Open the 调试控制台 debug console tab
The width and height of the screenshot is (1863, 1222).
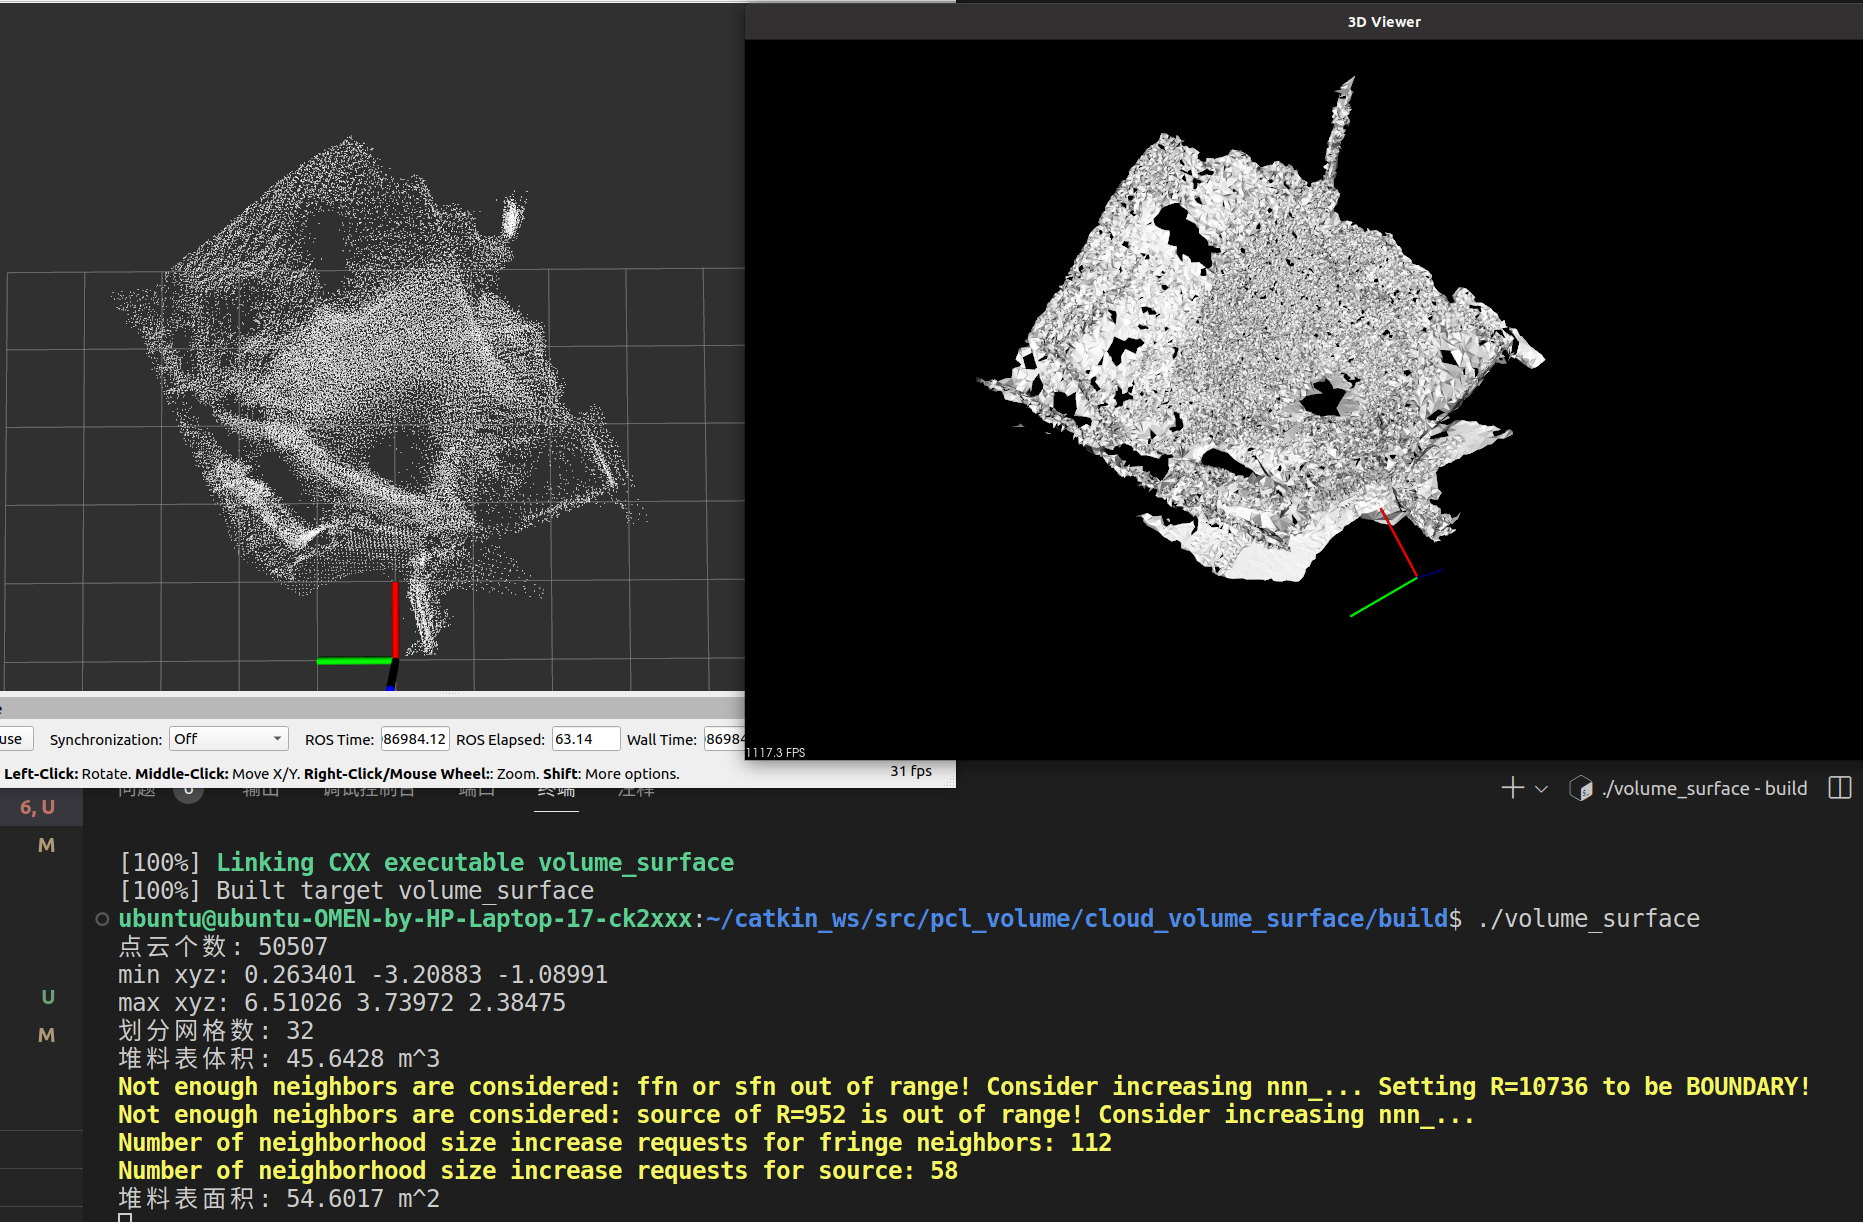[368, 792]
